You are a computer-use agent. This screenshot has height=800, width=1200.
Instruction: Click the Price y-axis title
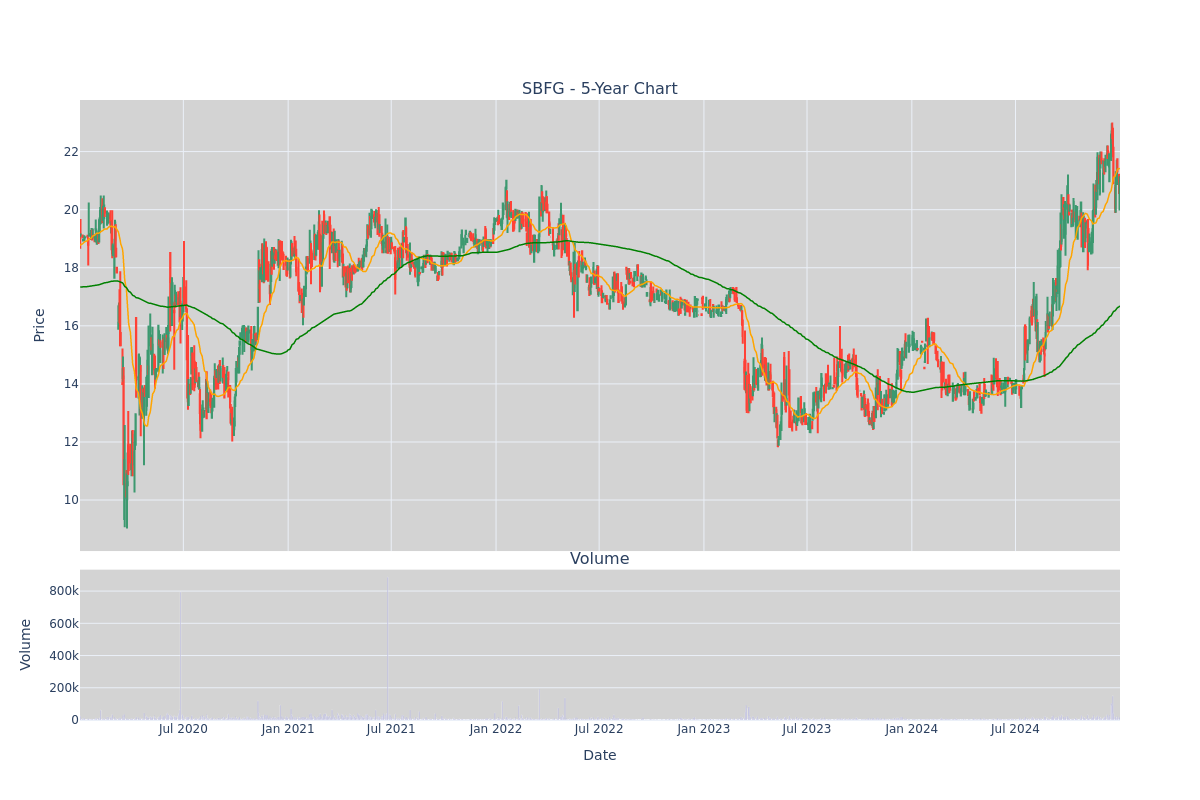point(40,325)
